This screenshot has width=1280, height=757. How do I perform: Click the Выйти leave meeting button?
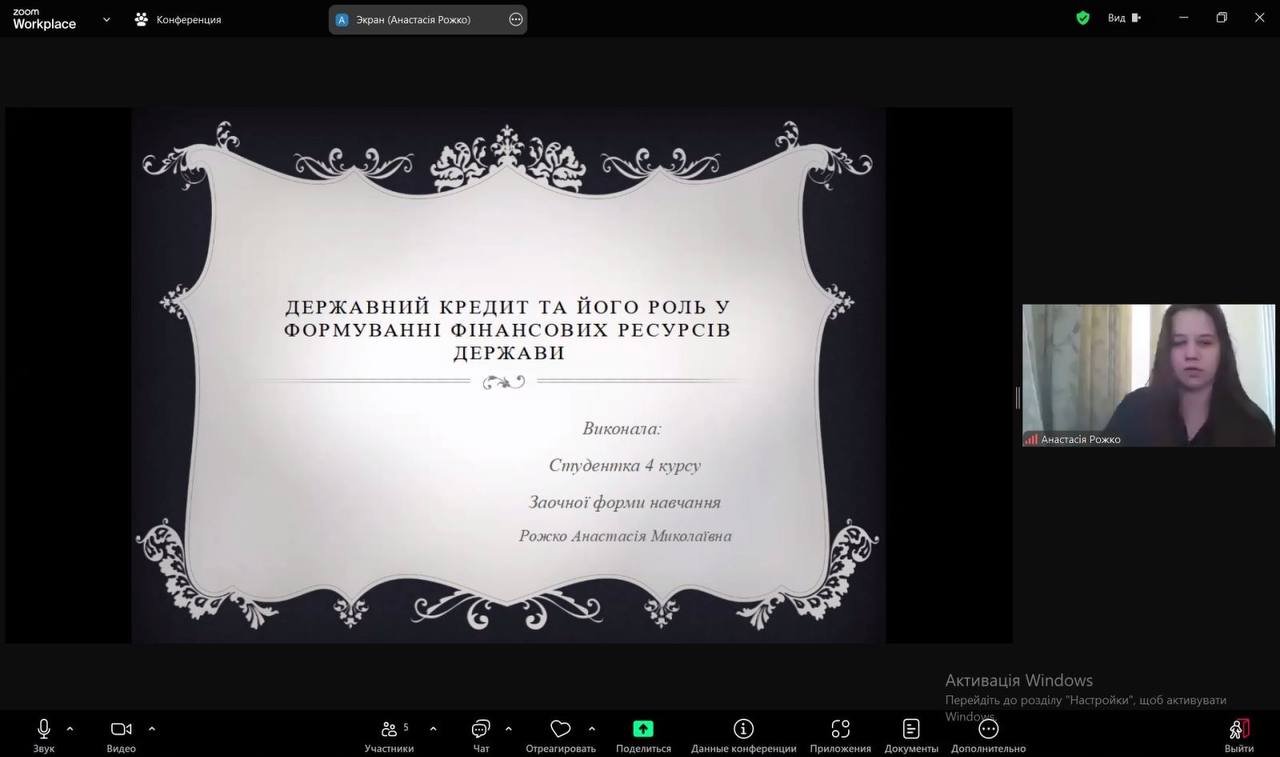coord(1239,730)
